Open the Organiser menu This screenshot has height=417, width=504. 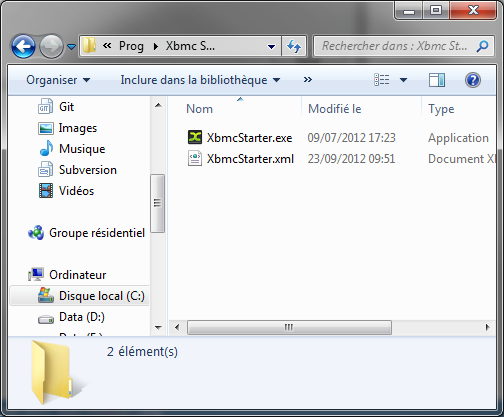[x=58, y=80]
